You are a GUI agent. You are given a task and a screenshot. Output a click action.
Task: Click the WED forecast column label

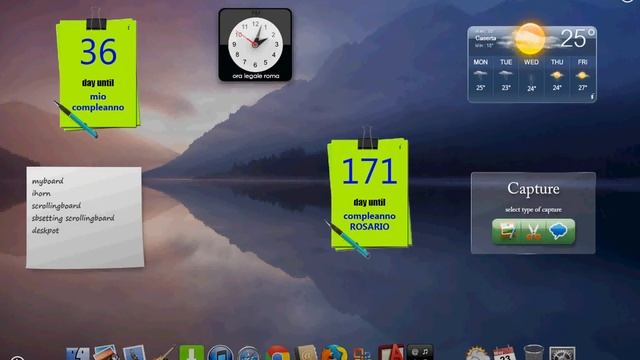coord(531,62)
